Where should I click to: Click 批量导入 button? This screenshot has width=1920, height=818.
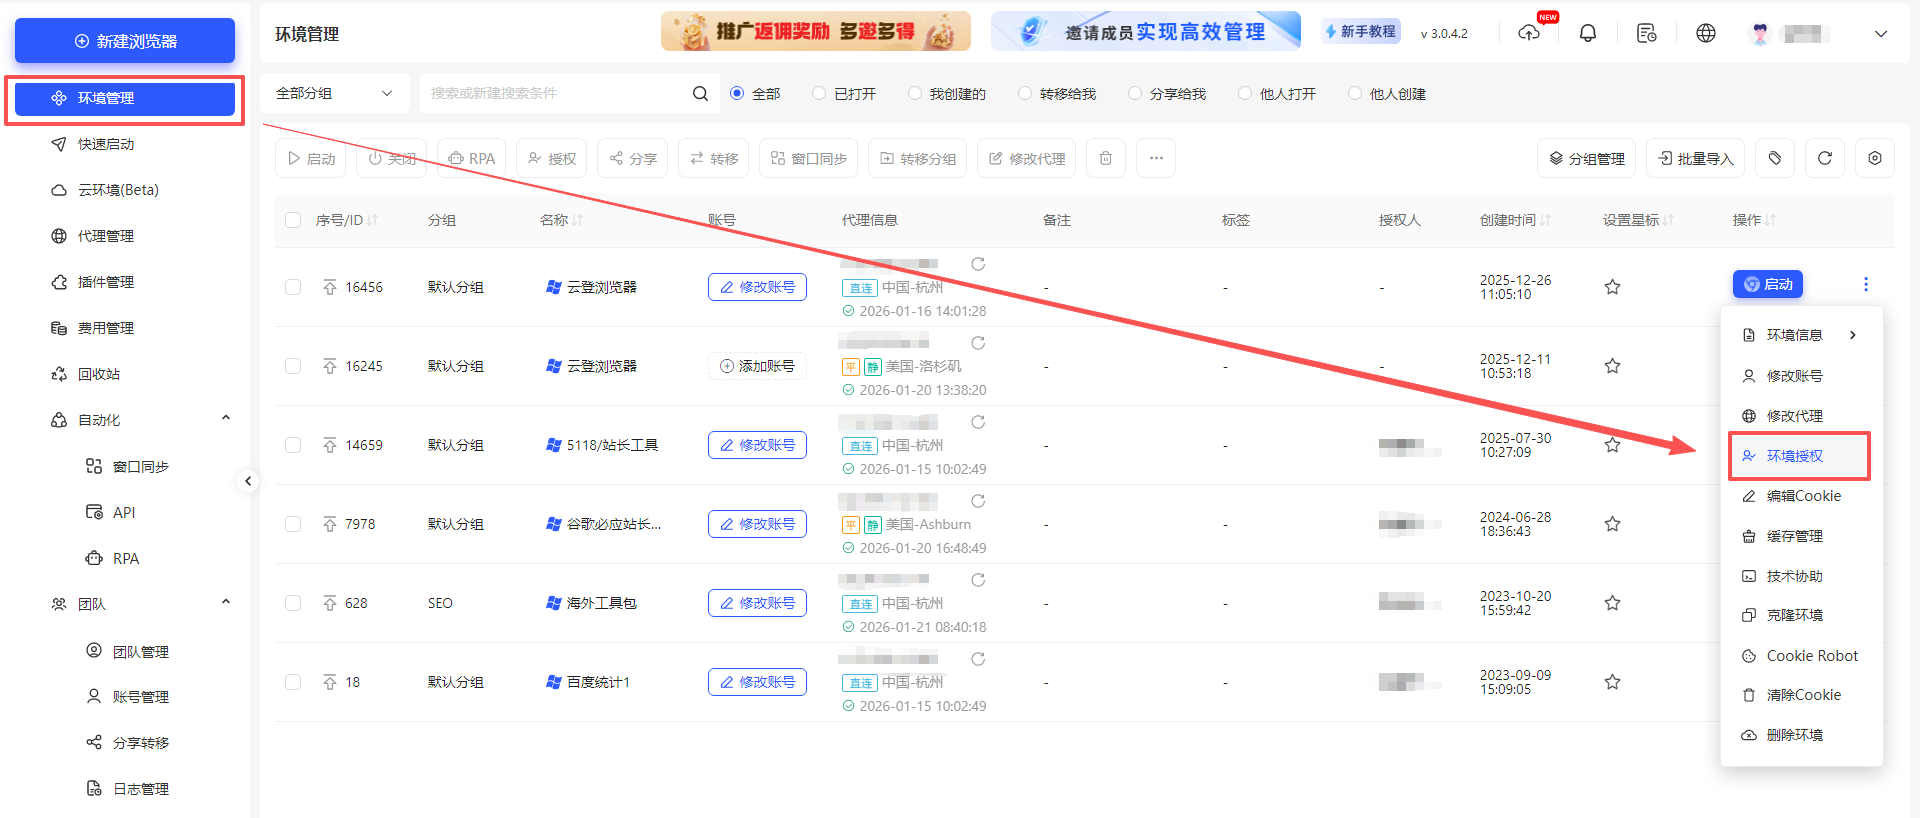[1695, 158]
